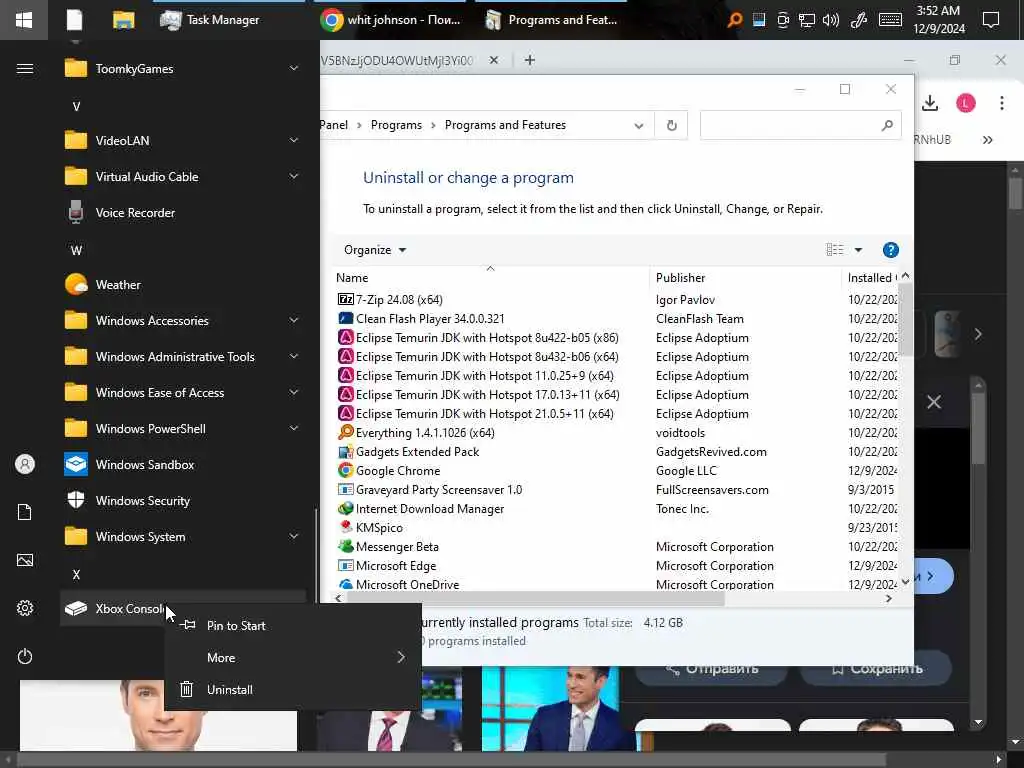The image size is (1024, 768).
Task: Open Settings gear in Start sidebar
Action: [25, 608]
